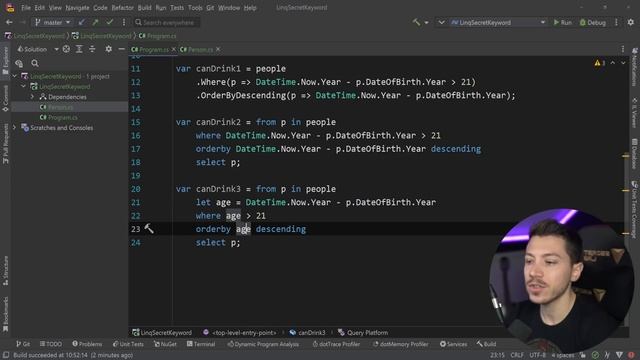Click the Push green arrow icon
The height and width of the screenshot is (360, 640).
(96, 22)
